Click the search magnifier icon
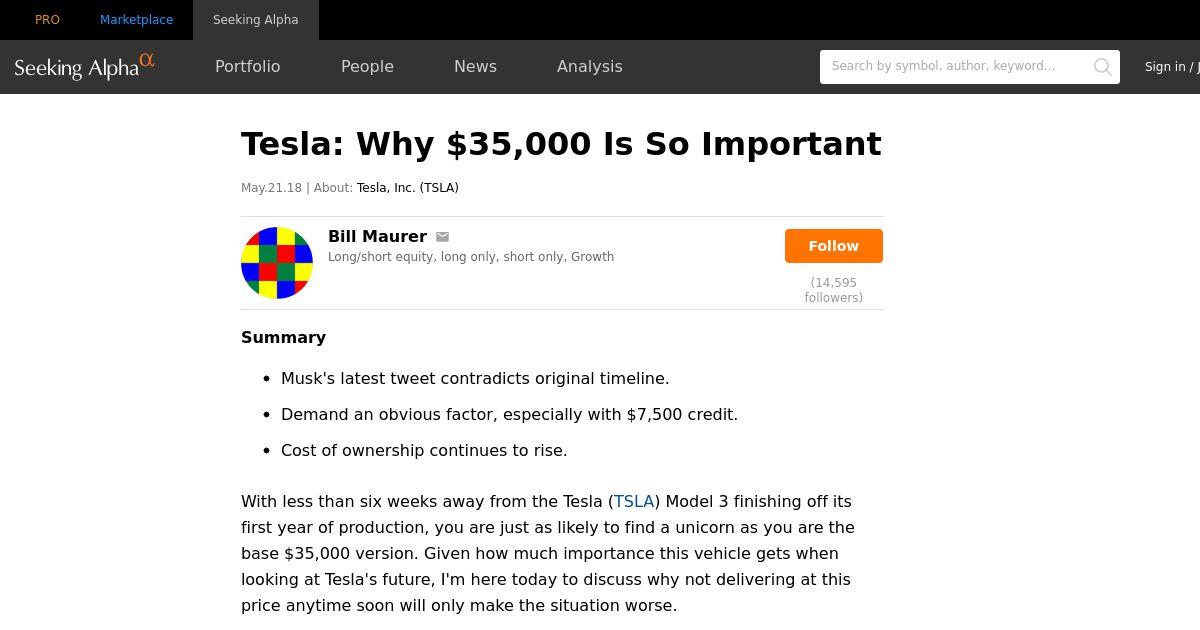1200x630 pixels. coord(1102,67)
